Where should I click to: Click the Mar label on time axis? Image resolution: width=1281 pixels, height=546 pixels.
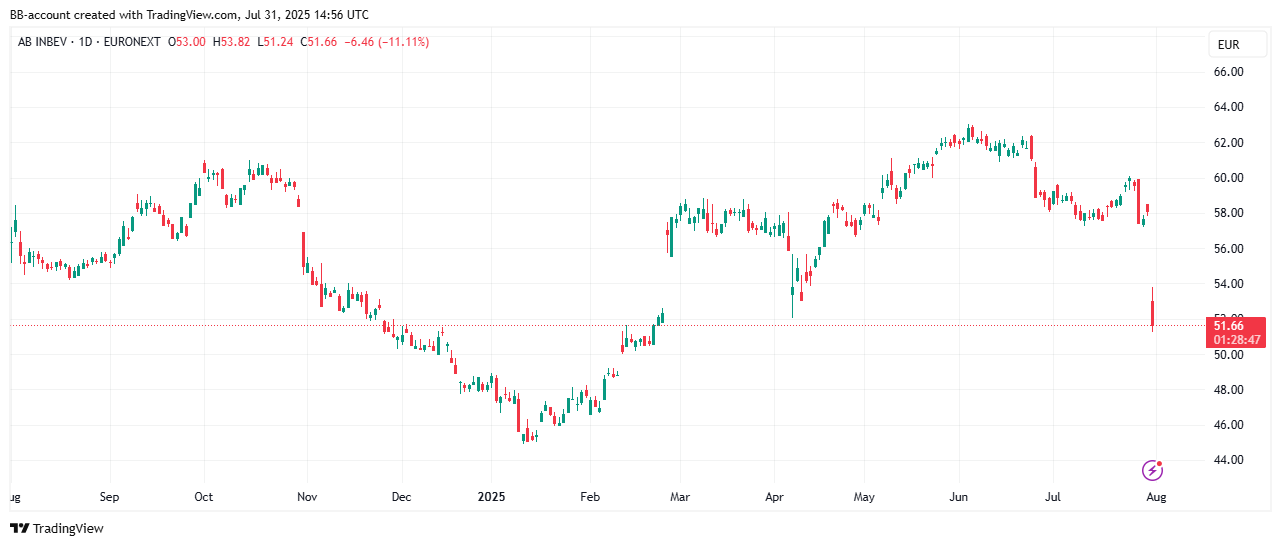point(680,496)
